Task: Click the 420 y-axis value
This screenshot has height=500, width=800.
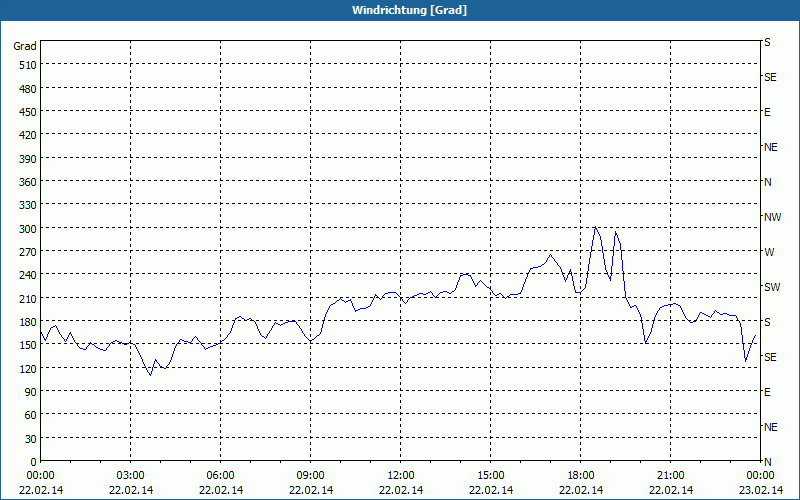Action: [29, 135]
